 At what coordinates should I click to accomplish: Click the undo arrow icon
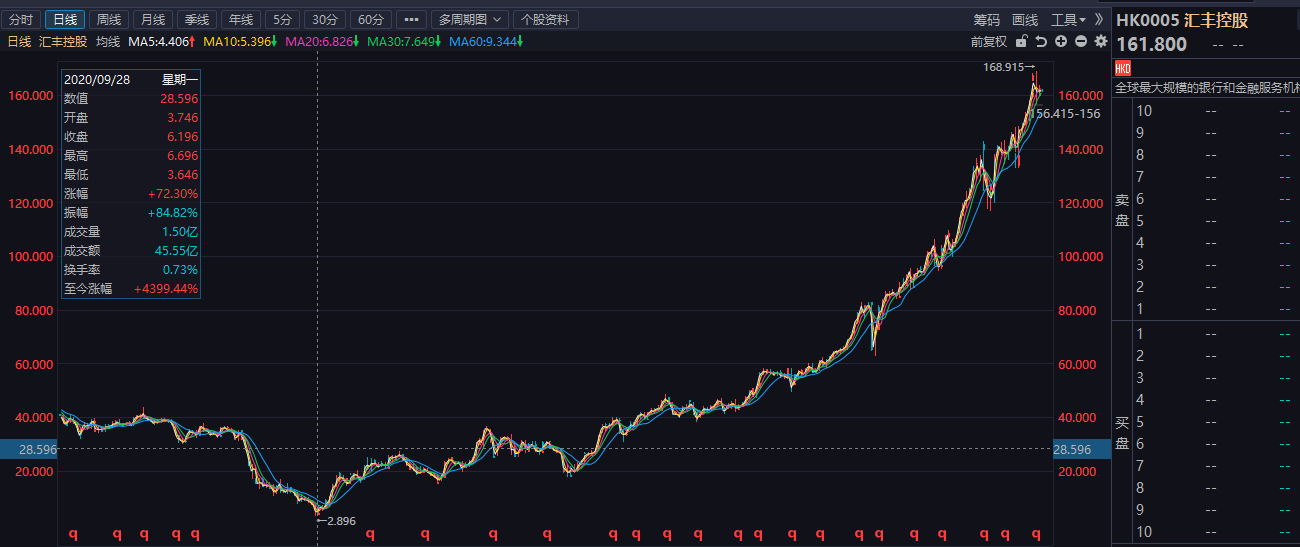tap(1041, 41)
